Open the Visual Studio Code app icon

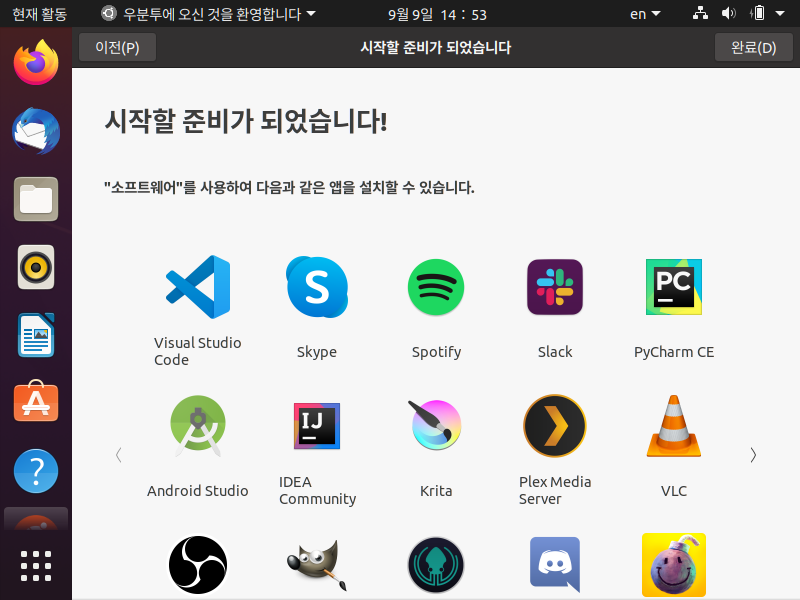coord(198,287)
